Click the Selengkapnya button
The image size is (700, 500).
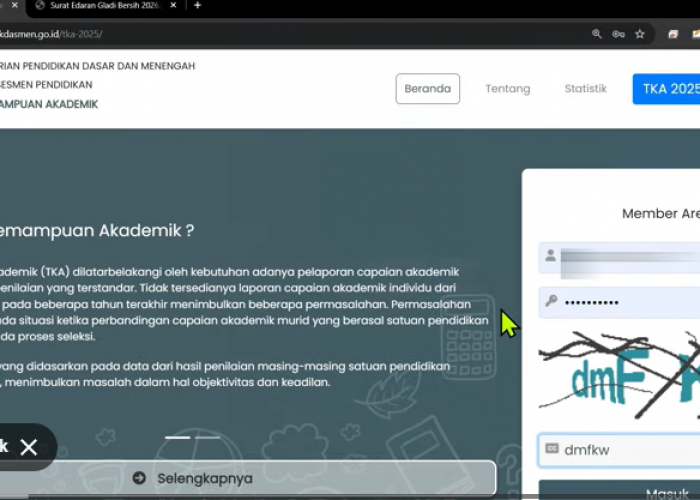pyautogui.click(x=248, y=478)
